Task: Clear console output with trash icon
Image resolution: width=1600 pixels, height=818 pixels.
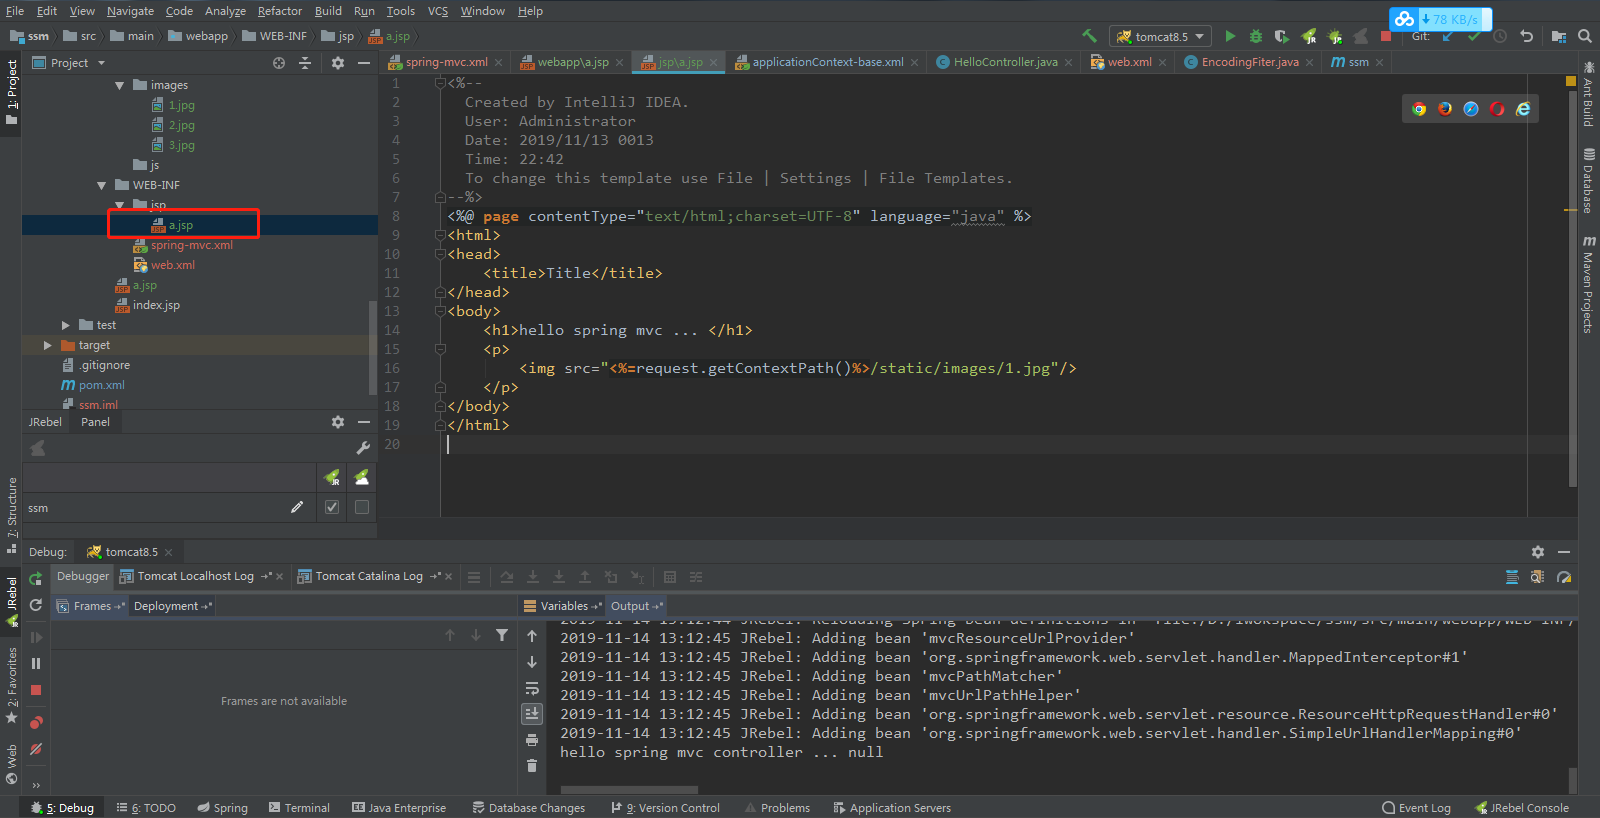Action: [x=532, y=766]
